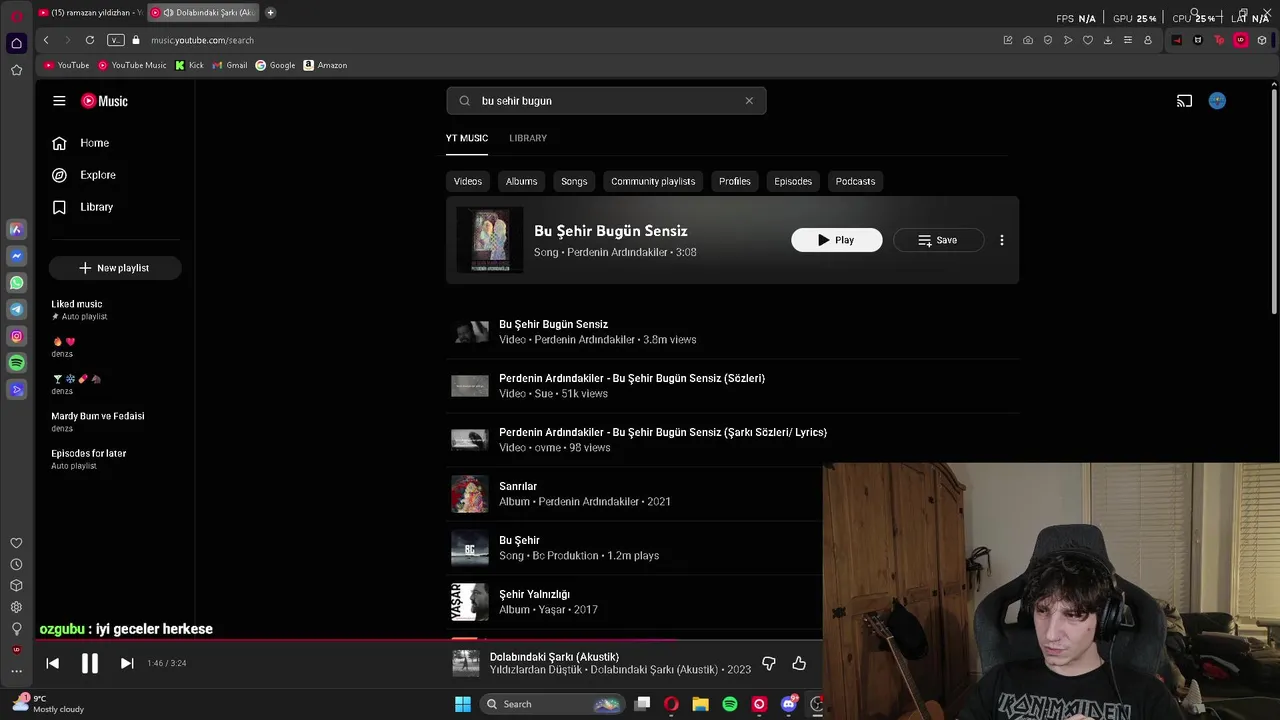This screenshot has width=1280, height=720.
Task: Open the YouTube bookmark
Action: coord(67,65)
